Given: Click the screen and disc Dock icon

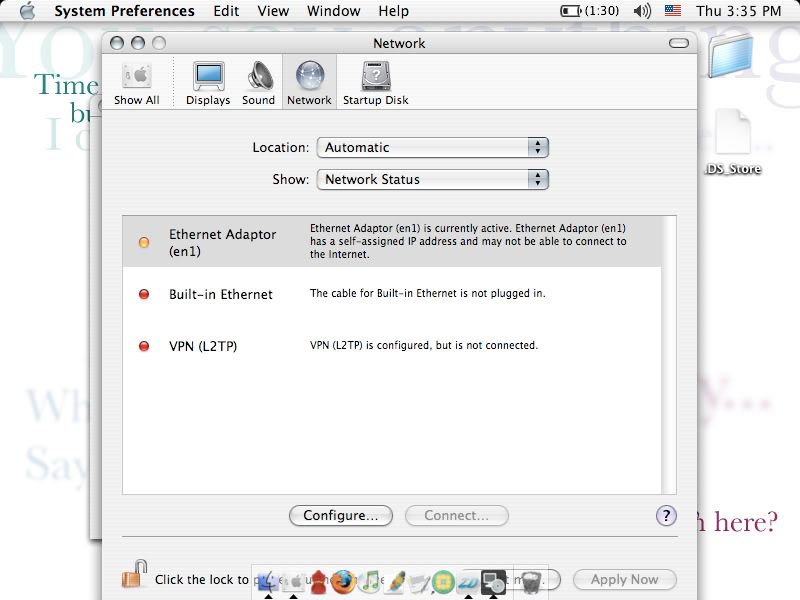Looking at the screenshot, I should (493, 581).
